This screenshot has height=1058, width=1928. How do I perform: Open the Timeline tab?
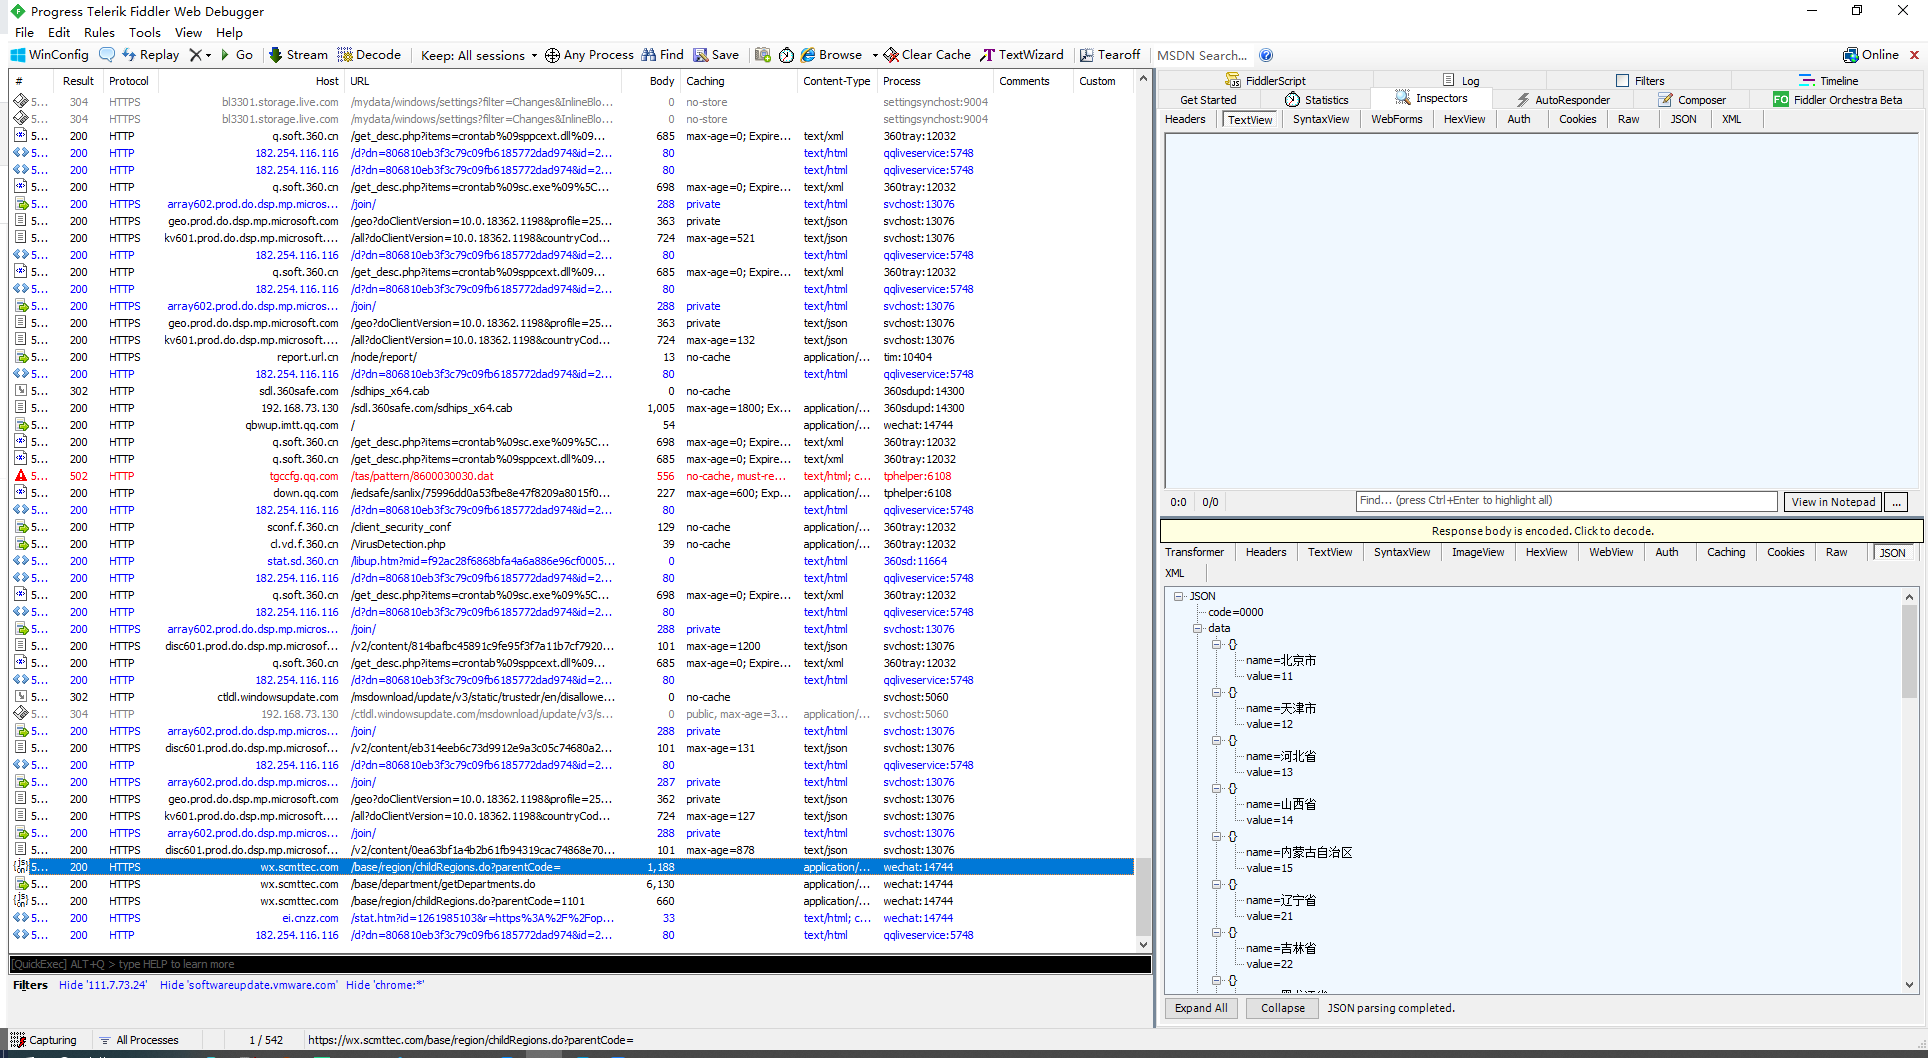click(1829, 81)
